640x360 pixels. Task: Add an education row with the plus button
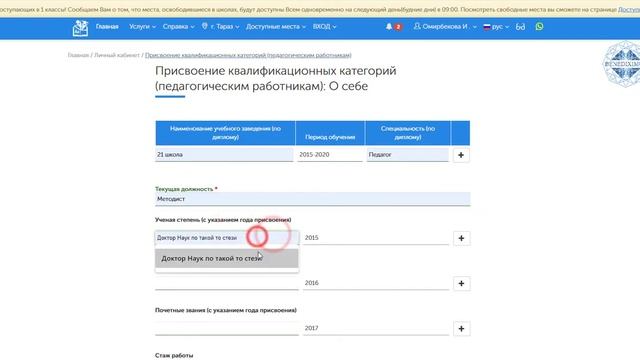click(461, 155)
